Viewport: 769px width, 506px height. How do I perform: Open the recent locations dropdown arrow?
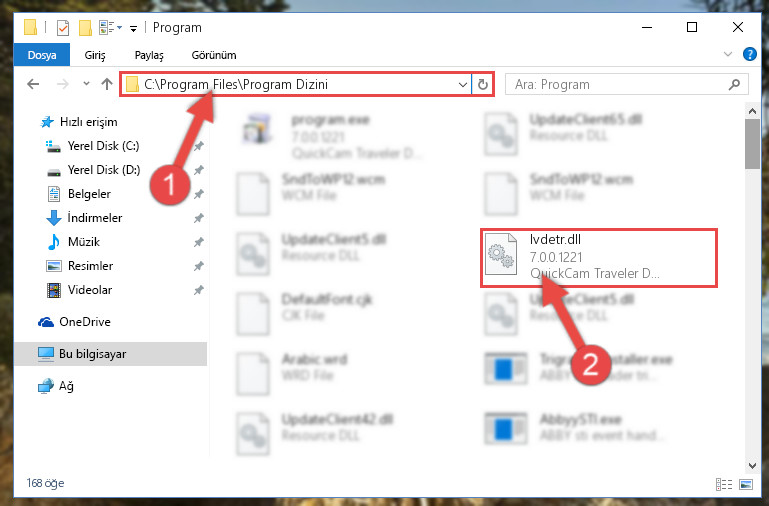pyautogui.click(x=86, y=84)
